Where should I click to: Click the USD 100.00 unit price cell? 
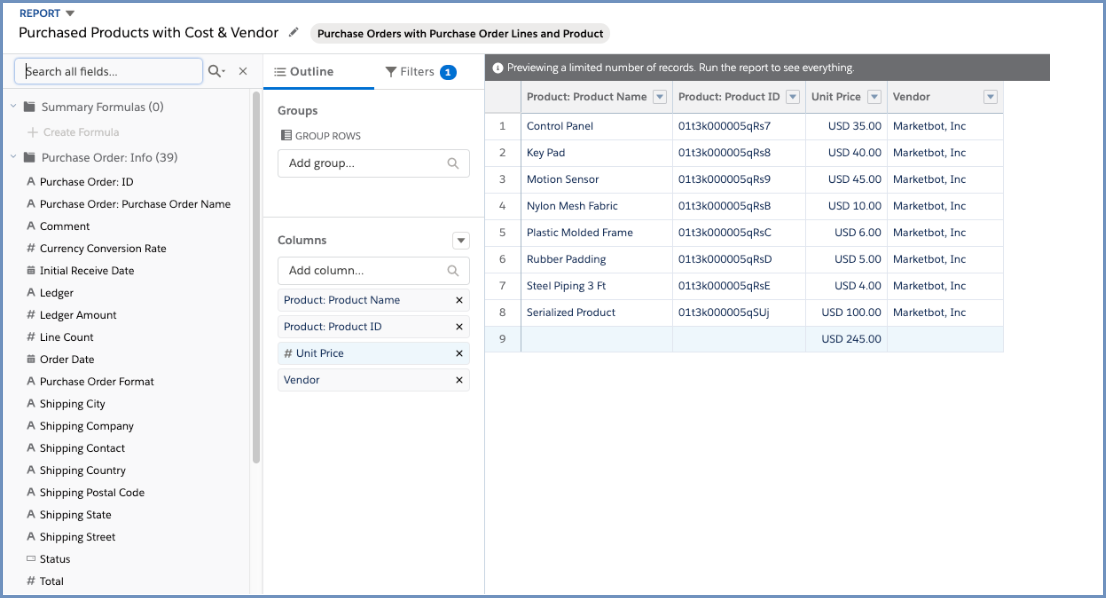click(x=846, y=312)
